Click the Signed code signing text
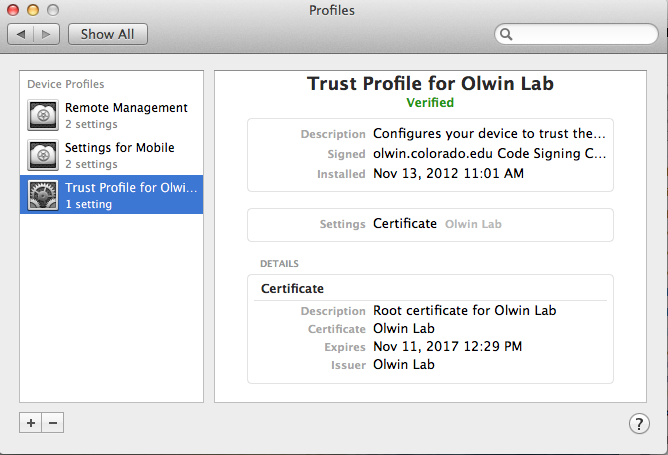 489,154
